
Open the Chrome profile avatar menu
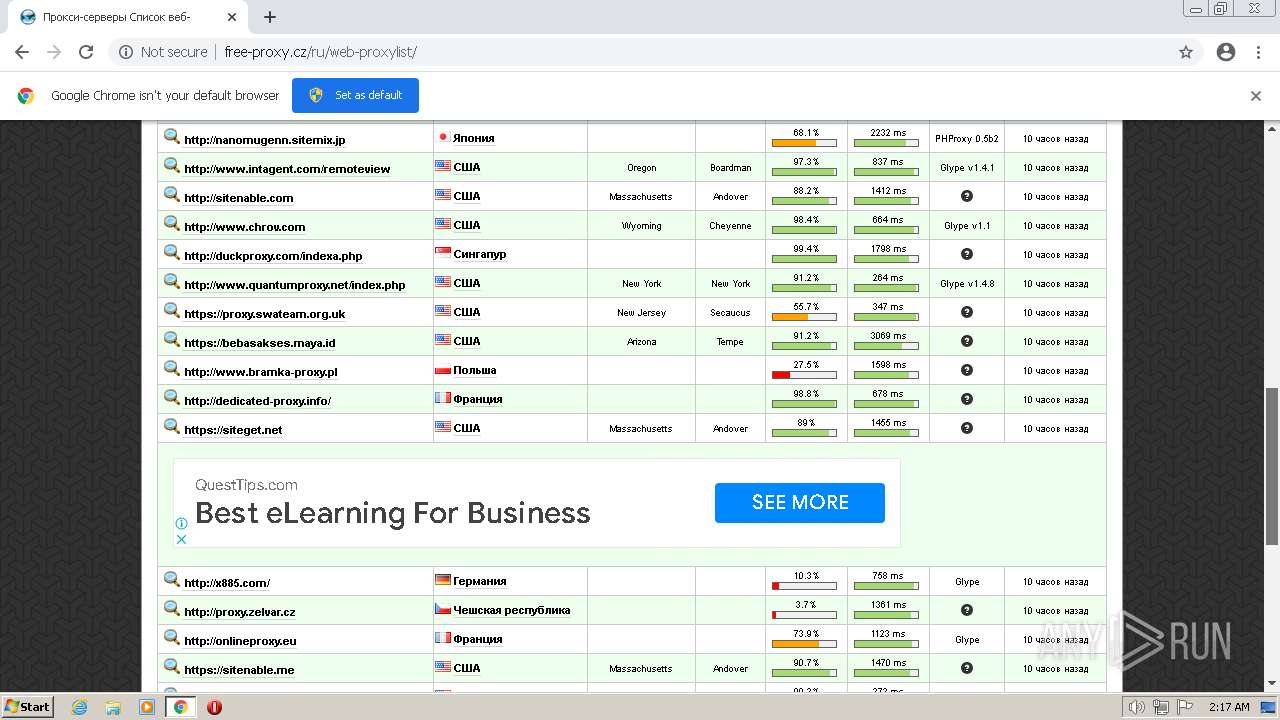click(1226, 52)
